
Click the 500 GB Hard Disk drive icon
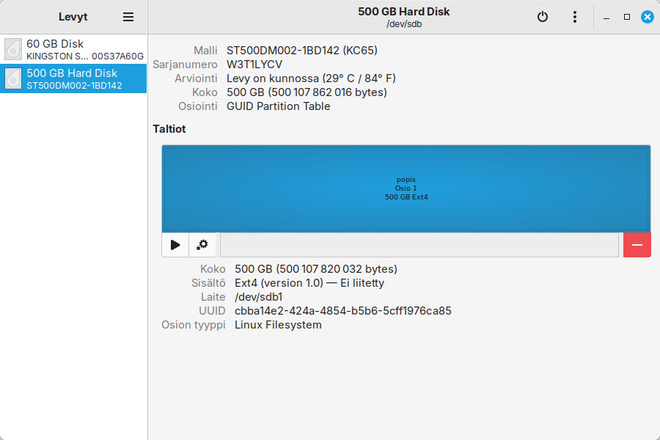pyautogui.click(x=13, y=78)
